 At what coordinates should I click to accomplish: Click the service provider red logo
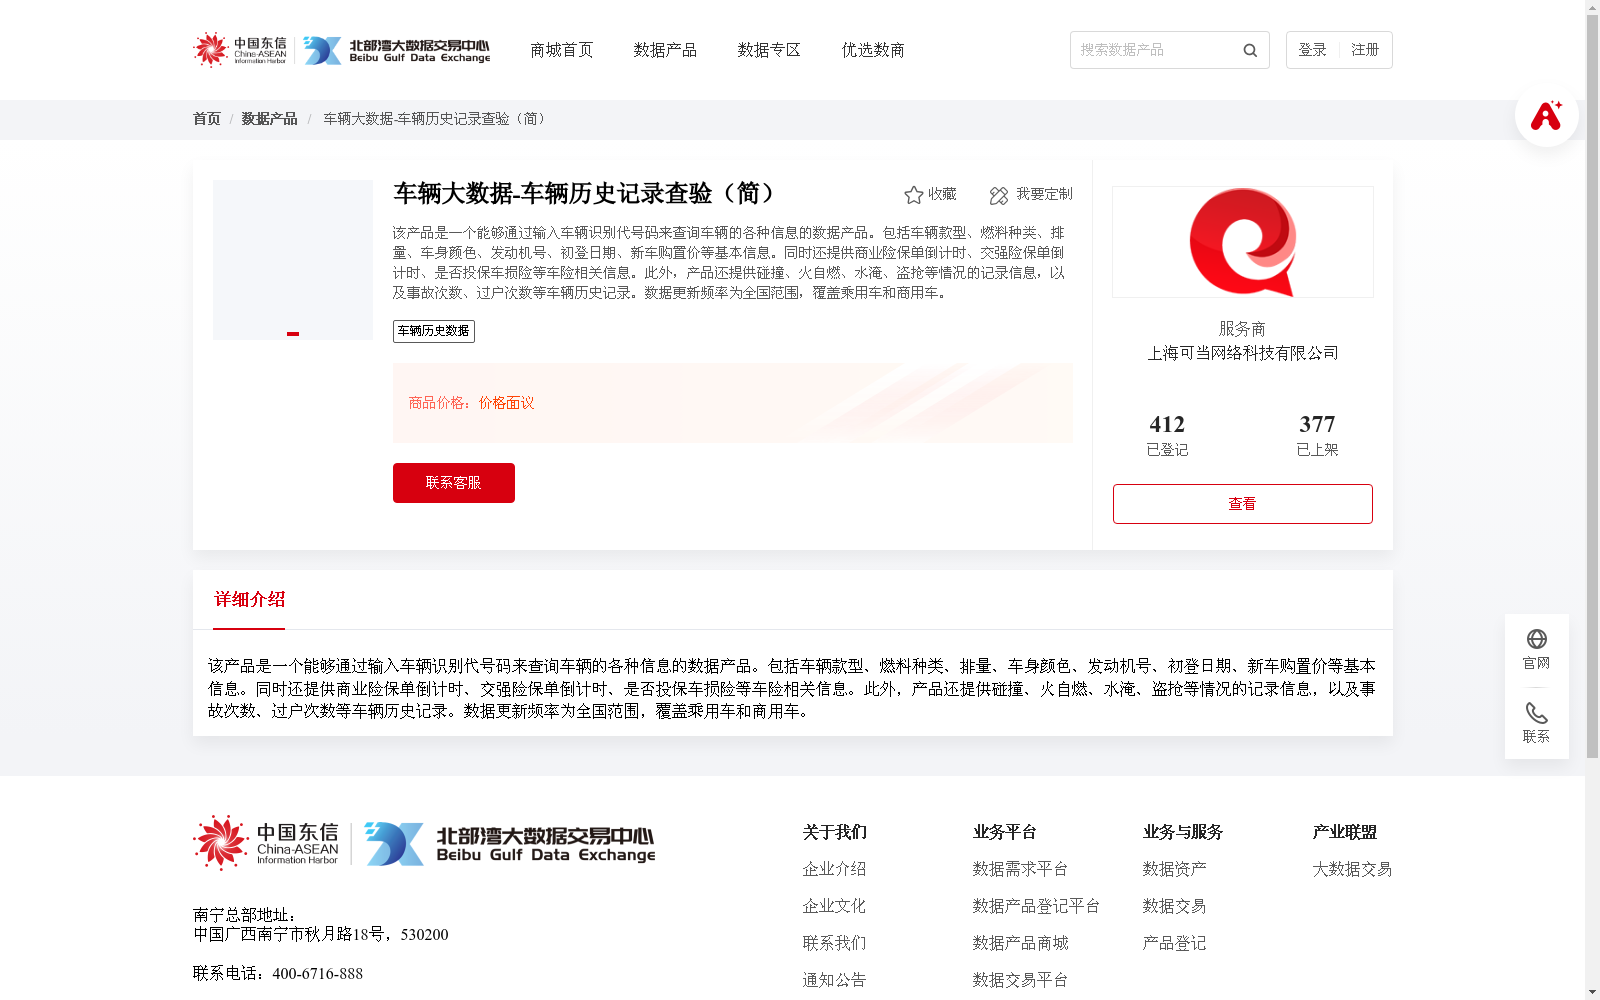tap(1243, 242)
